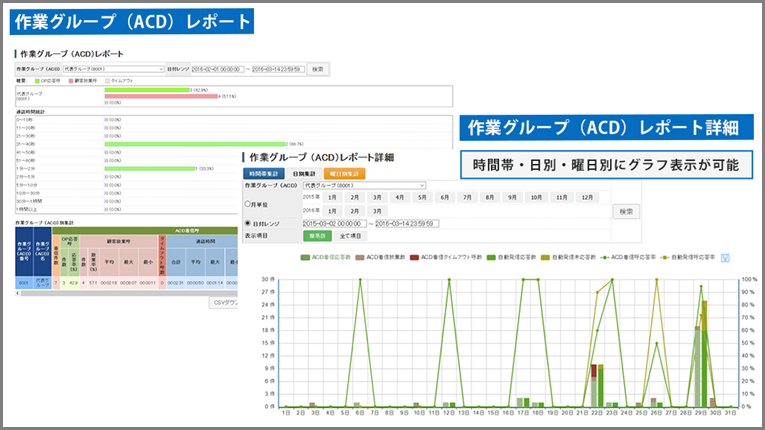Toggle ACD着信放棄数 legend marker
765x430 pixels.
click(x=361, y=257)
